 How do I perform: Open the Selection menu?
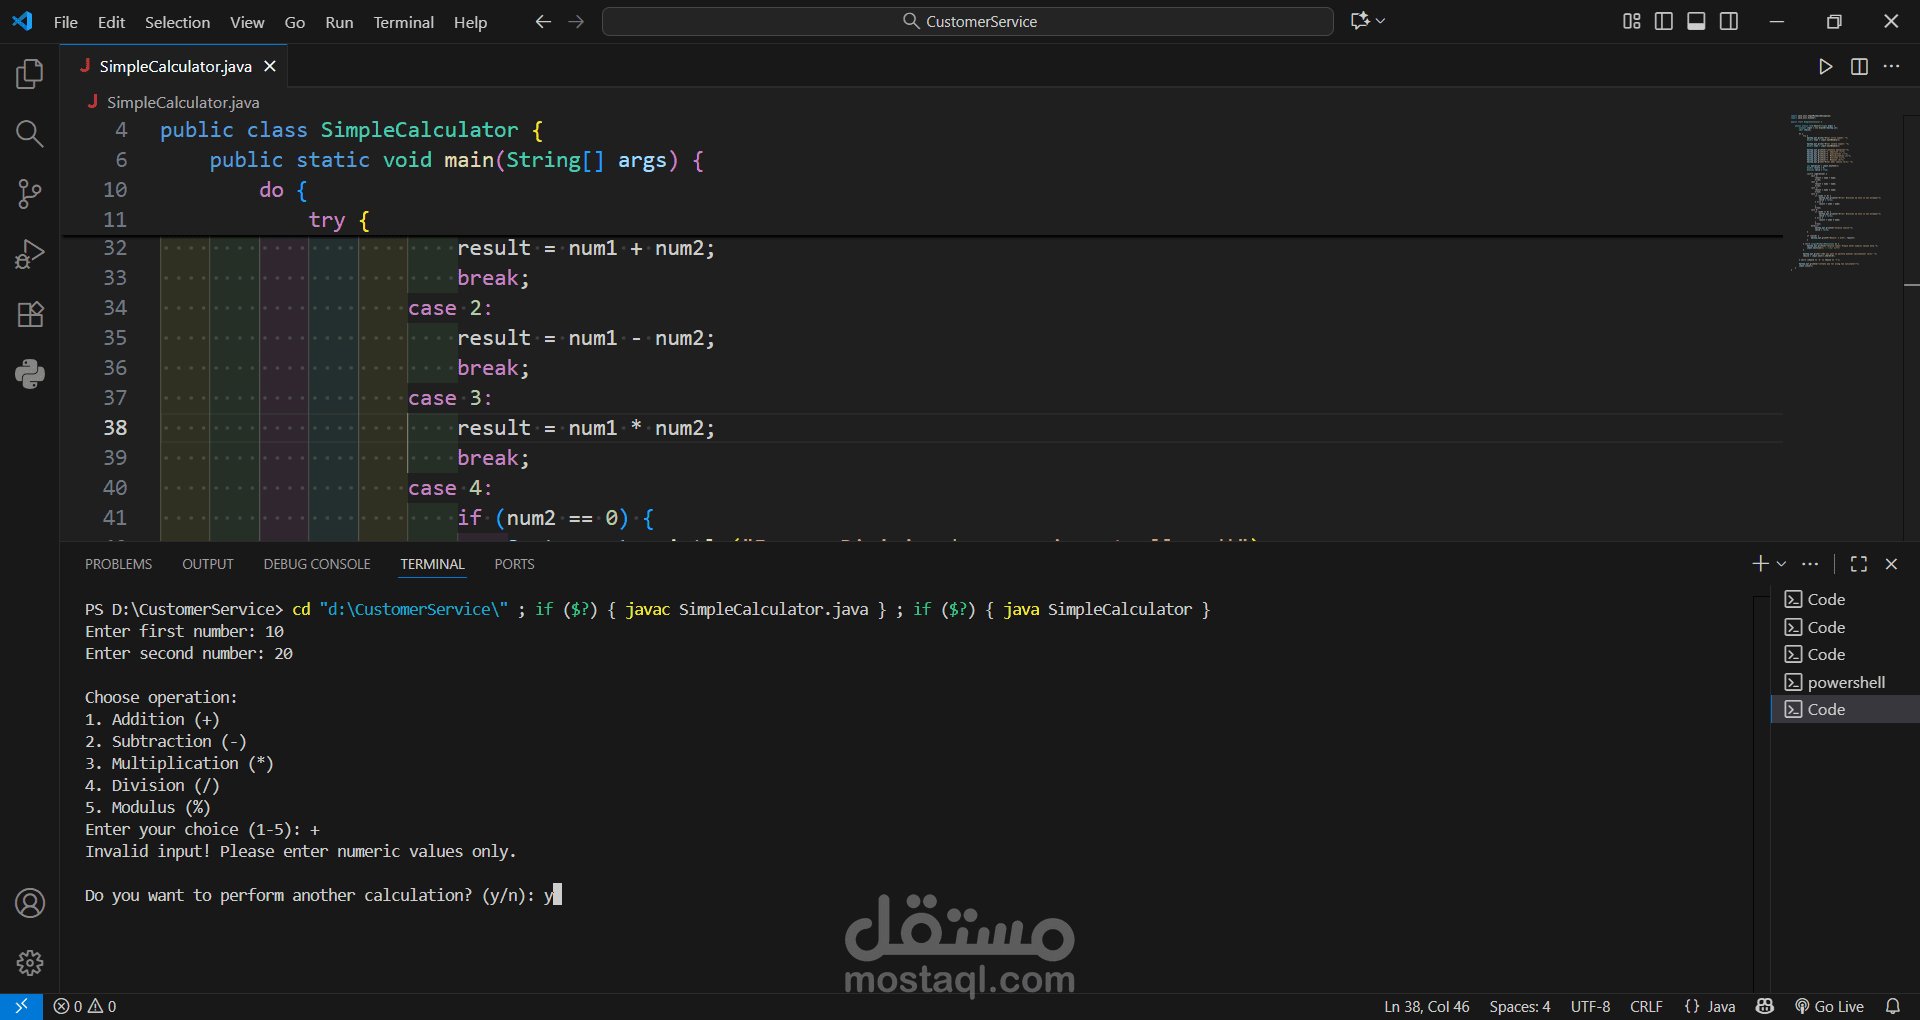click(x=178, y=22)
